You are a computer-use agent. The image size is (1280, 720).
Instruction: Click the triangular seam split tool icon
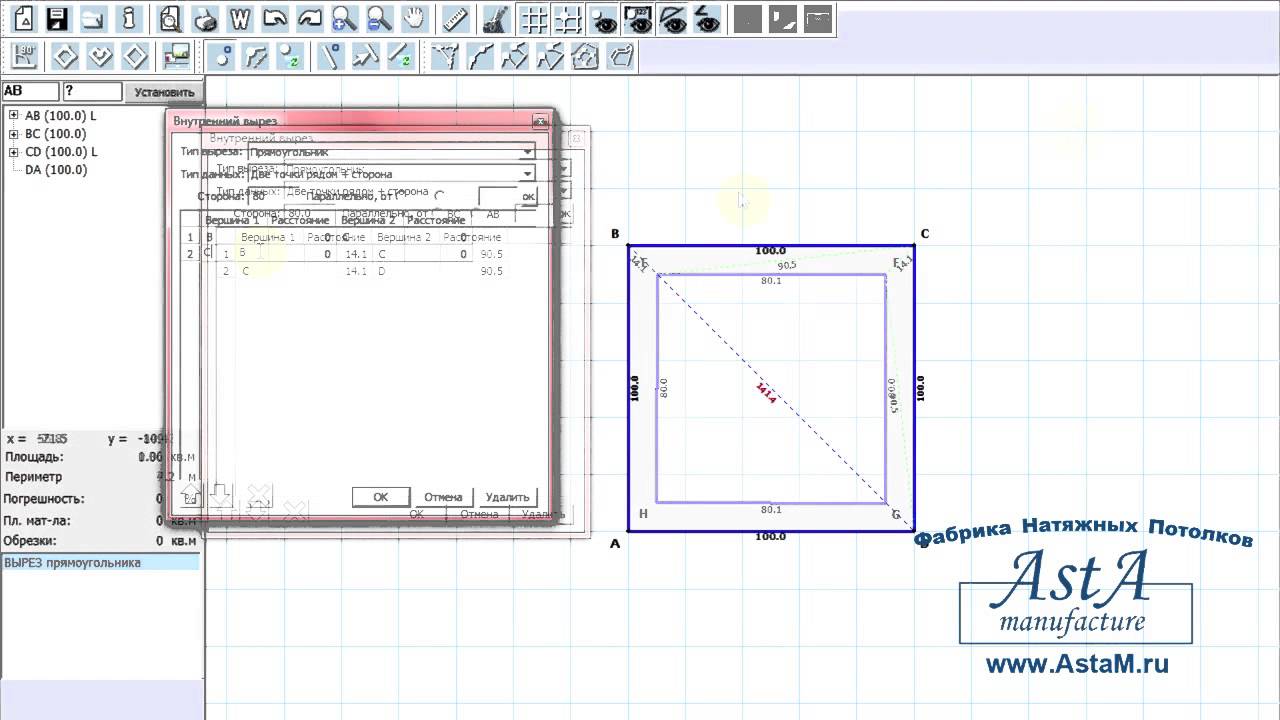click(445, 55)
